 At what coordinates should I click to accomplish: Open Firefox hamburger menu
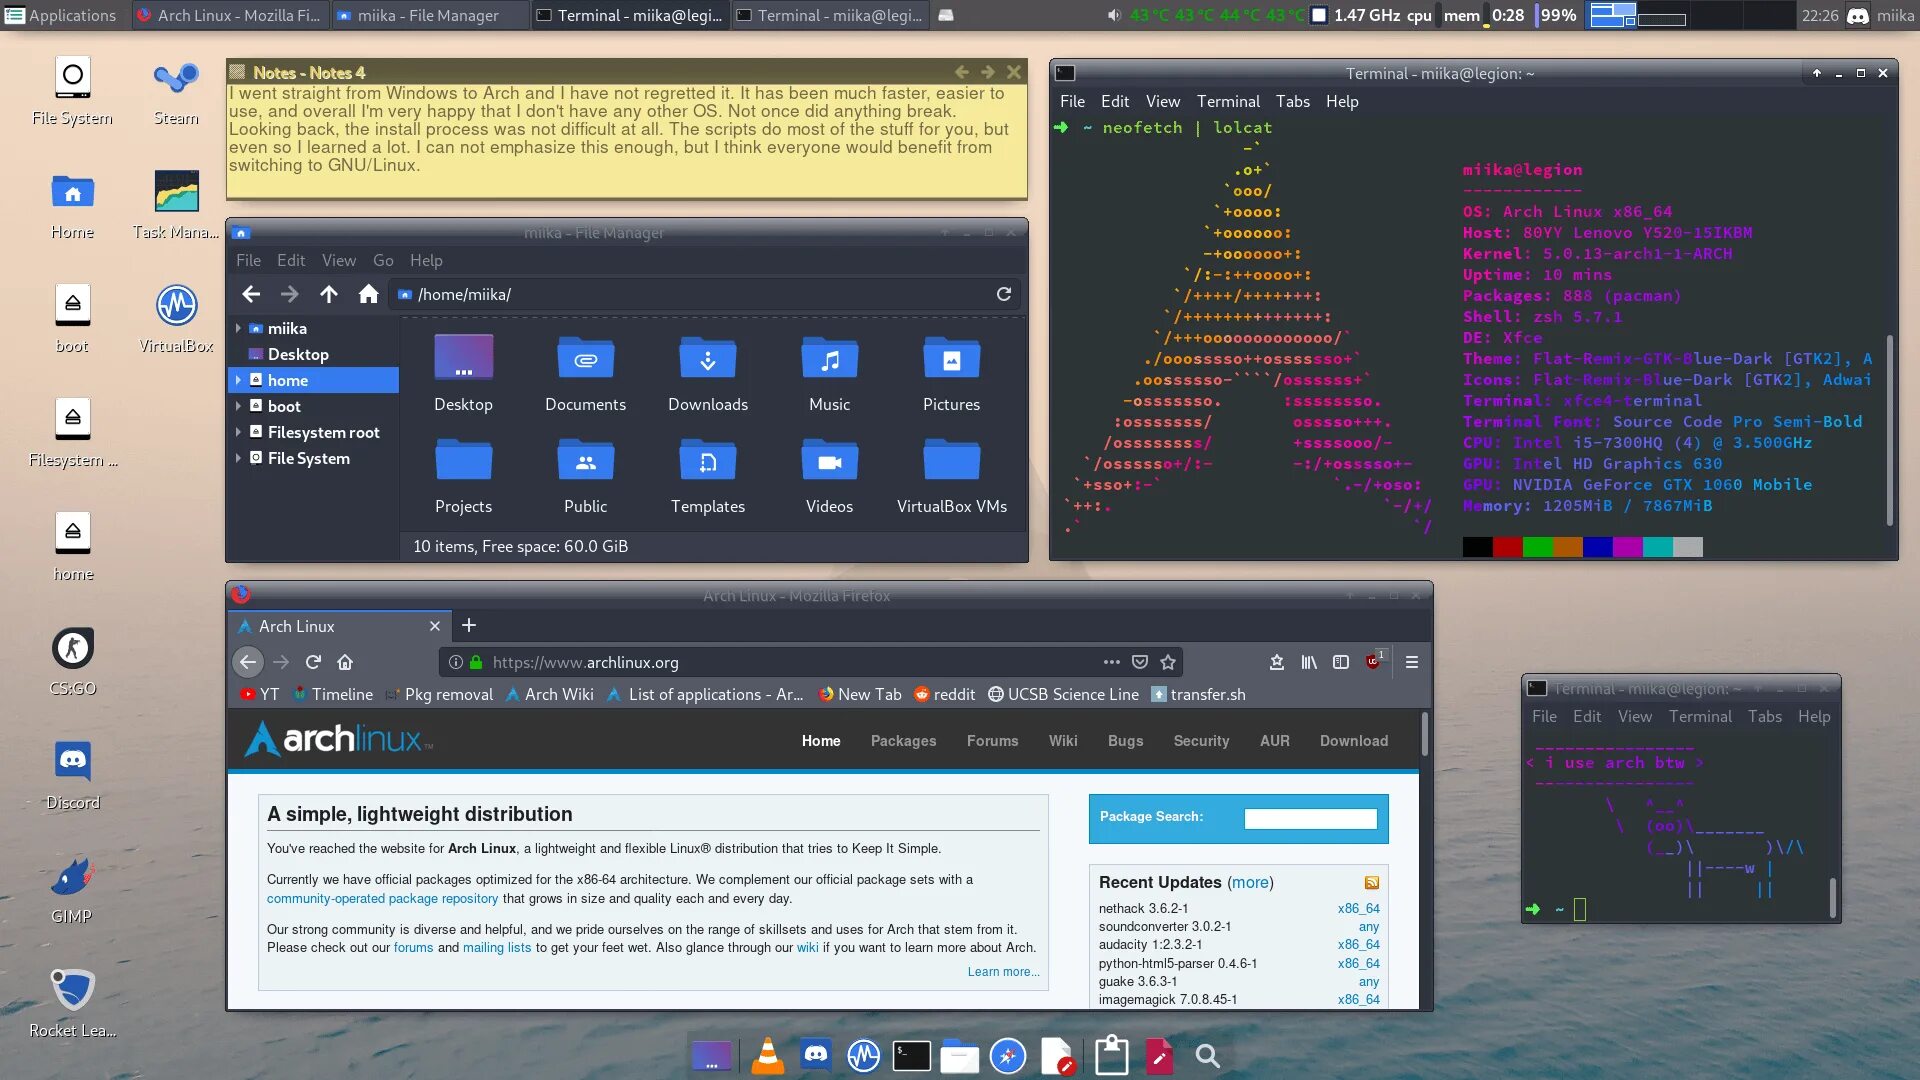(1412, 662)
